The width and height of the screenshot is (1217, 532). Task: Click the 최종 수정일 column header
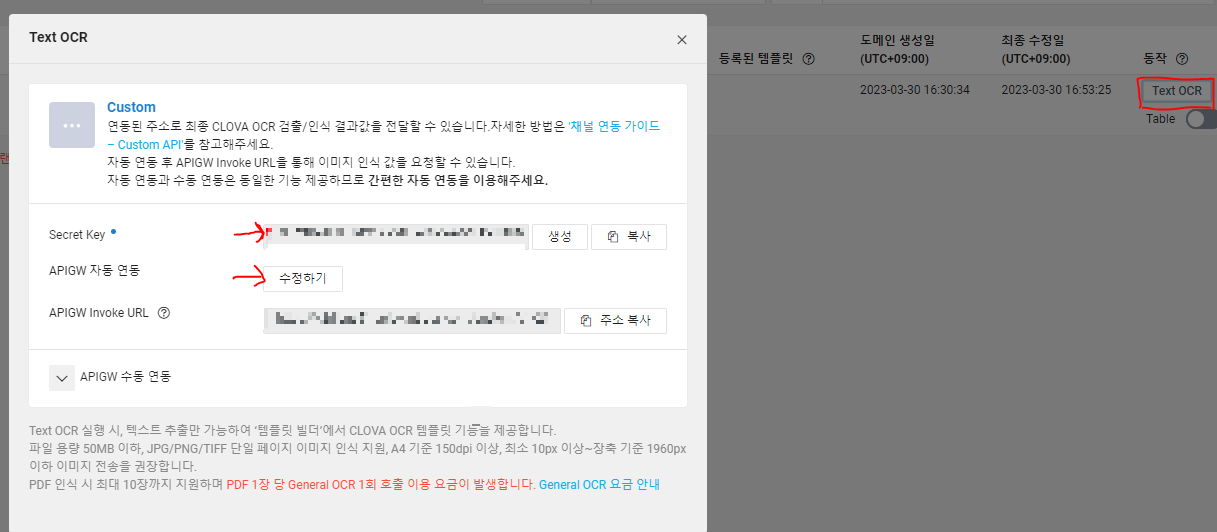[x=1035, y=40]
